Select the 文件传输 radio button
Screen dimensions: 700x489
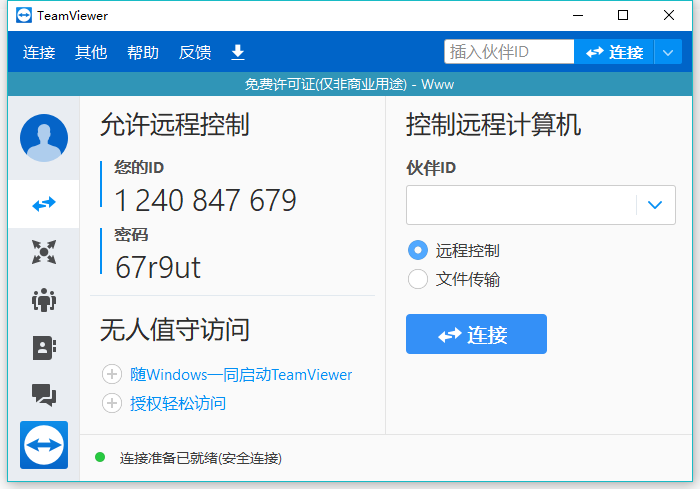418,279
